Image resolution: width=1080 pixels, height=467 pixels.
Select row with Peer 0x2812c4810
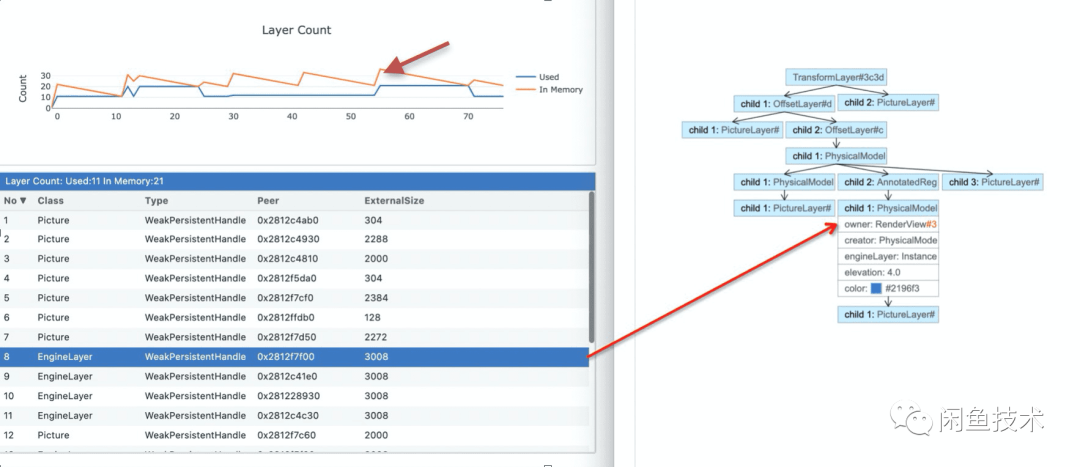pos(295,259)
